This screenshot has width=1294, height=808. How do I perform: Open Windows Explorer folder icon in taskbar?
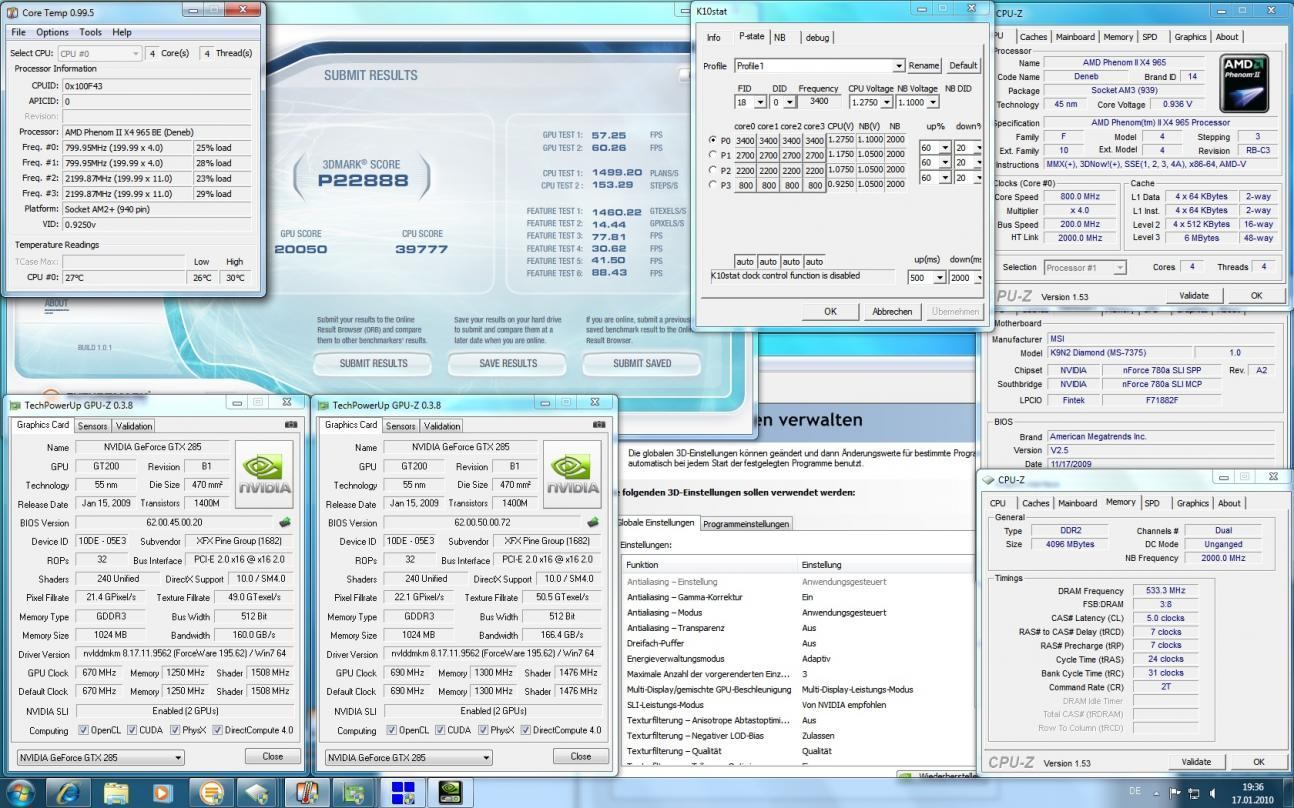[116, 793]
